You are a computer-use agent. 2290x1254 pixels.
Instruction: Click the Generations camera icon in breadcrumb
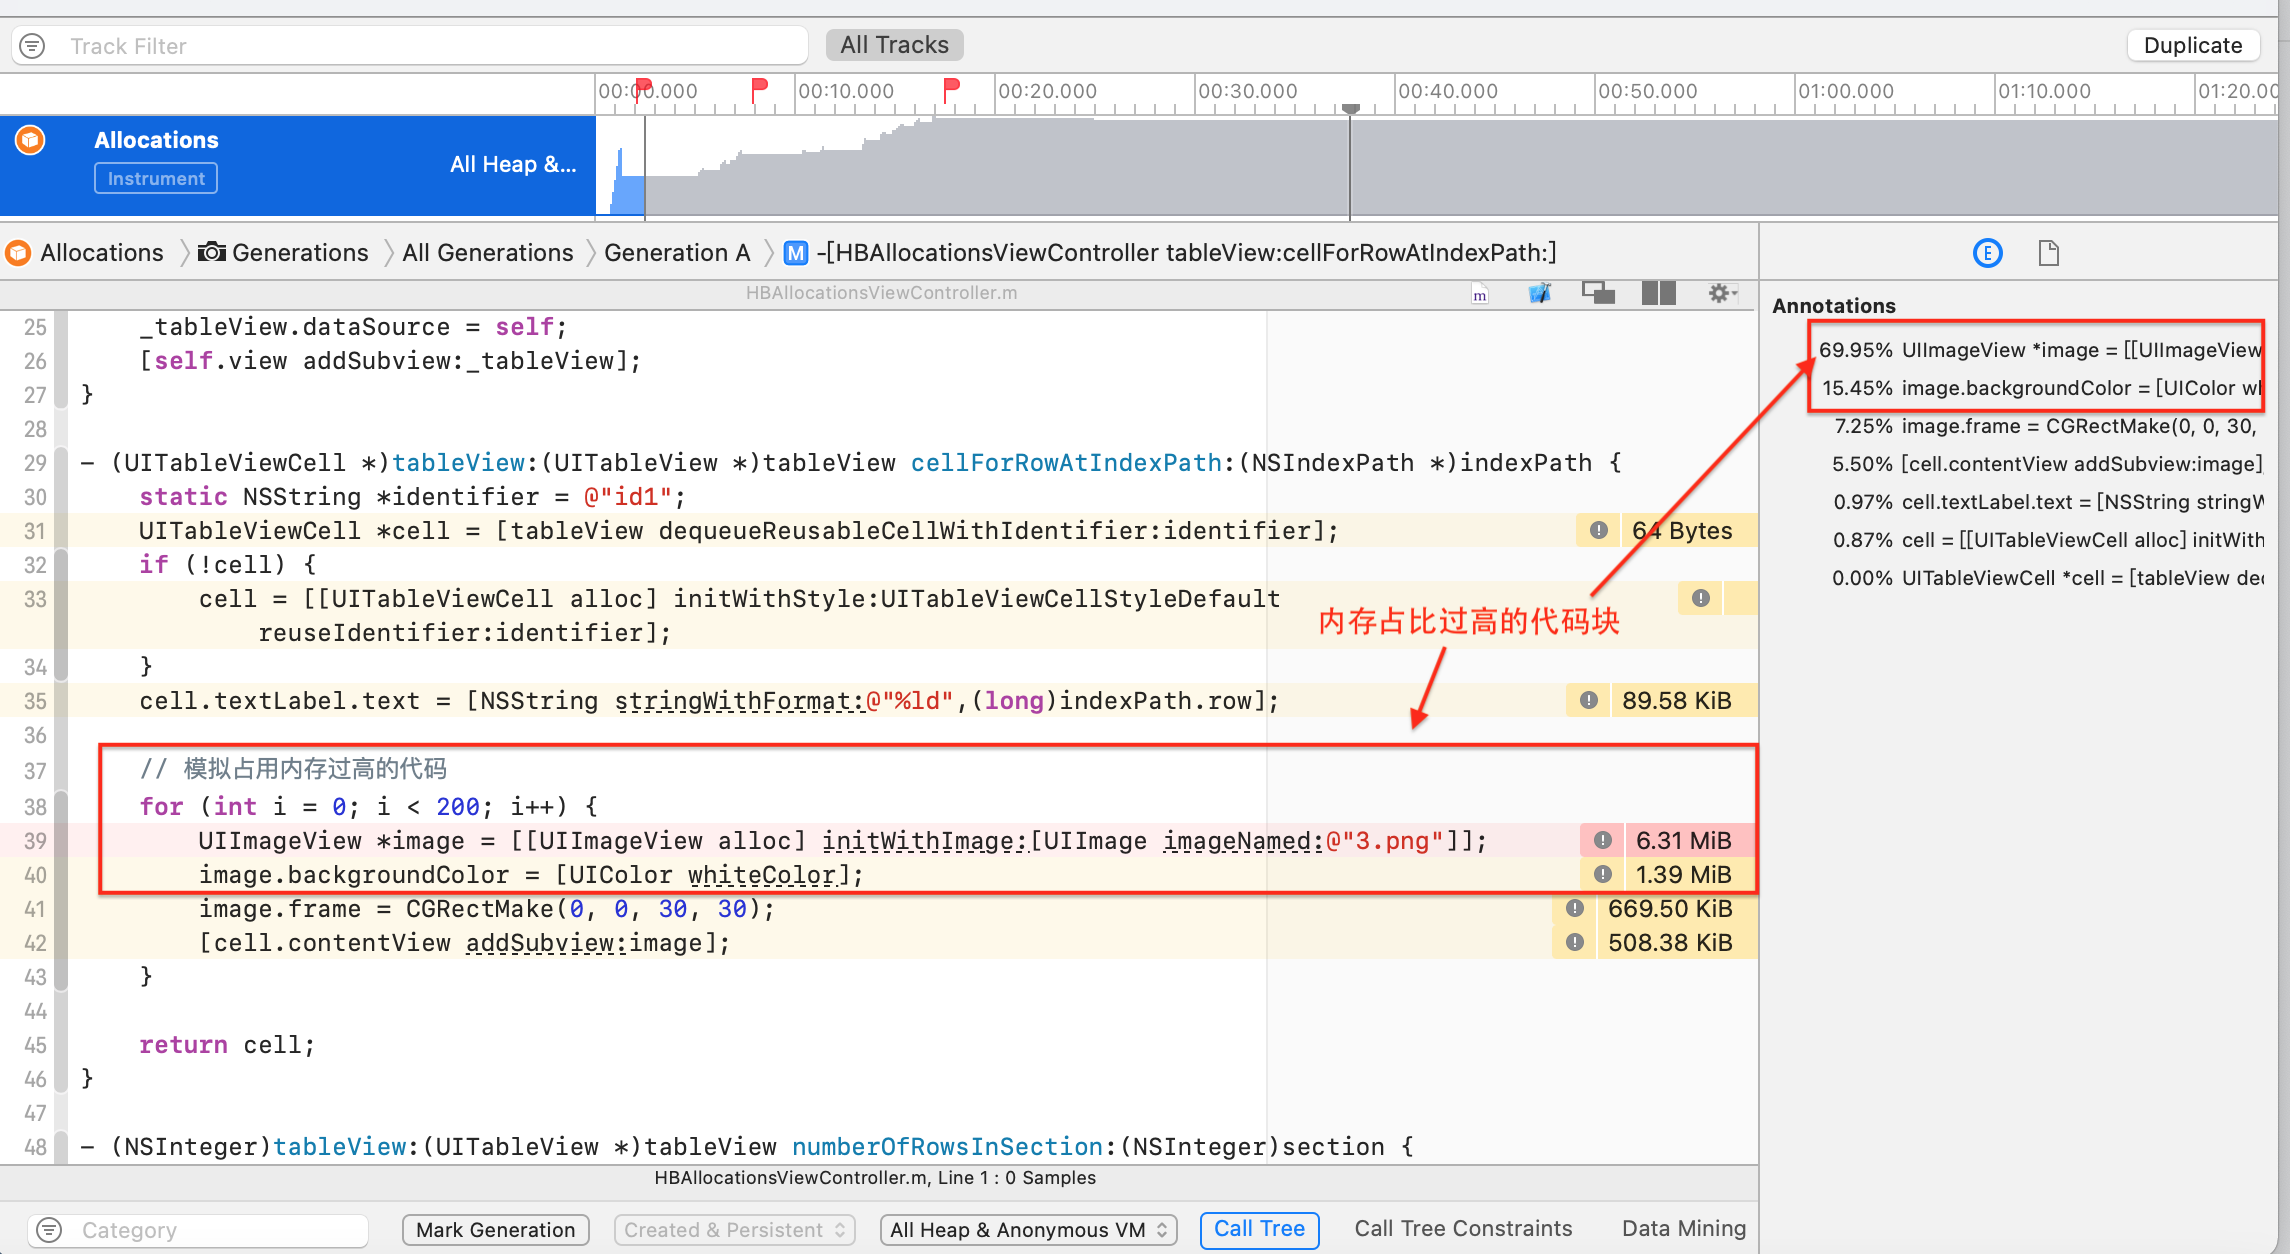(211, 252)
